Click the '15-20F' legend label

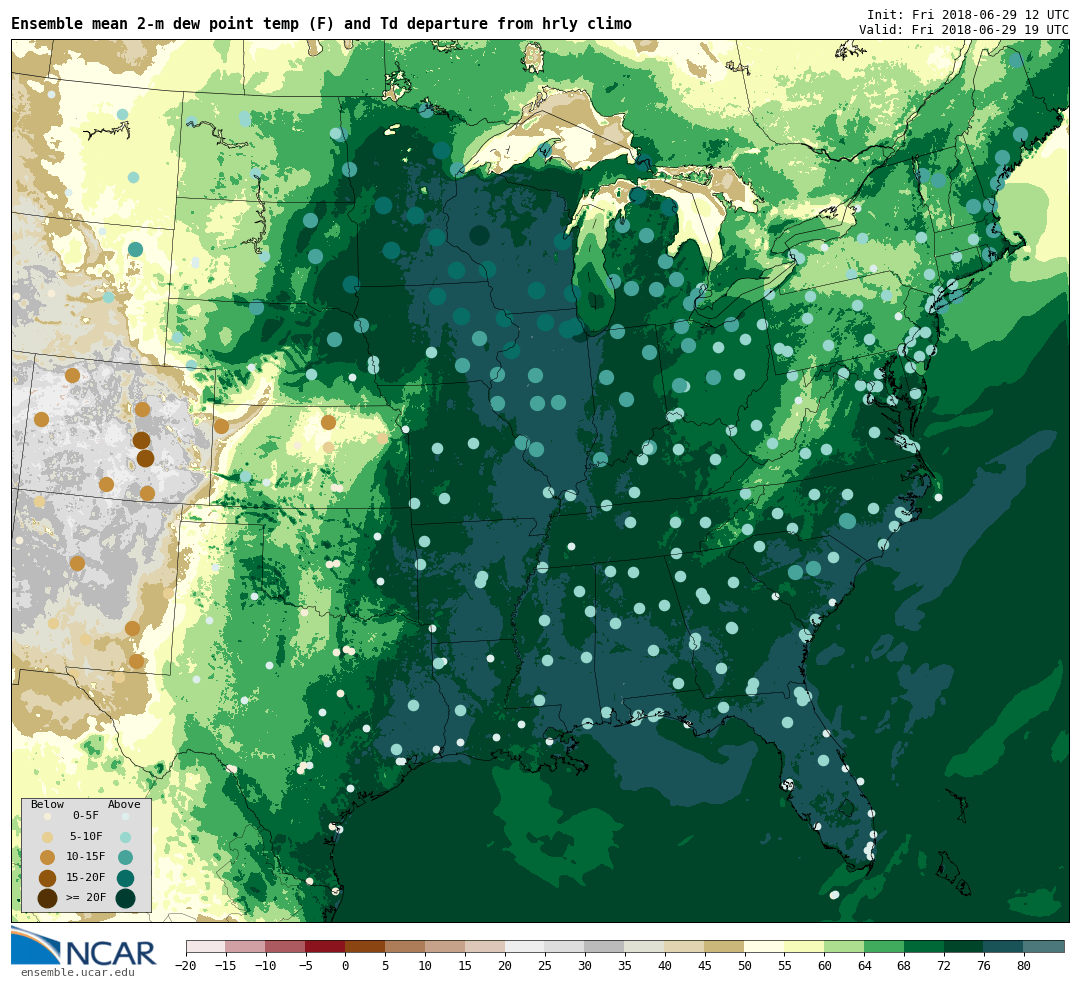[86, 877]
